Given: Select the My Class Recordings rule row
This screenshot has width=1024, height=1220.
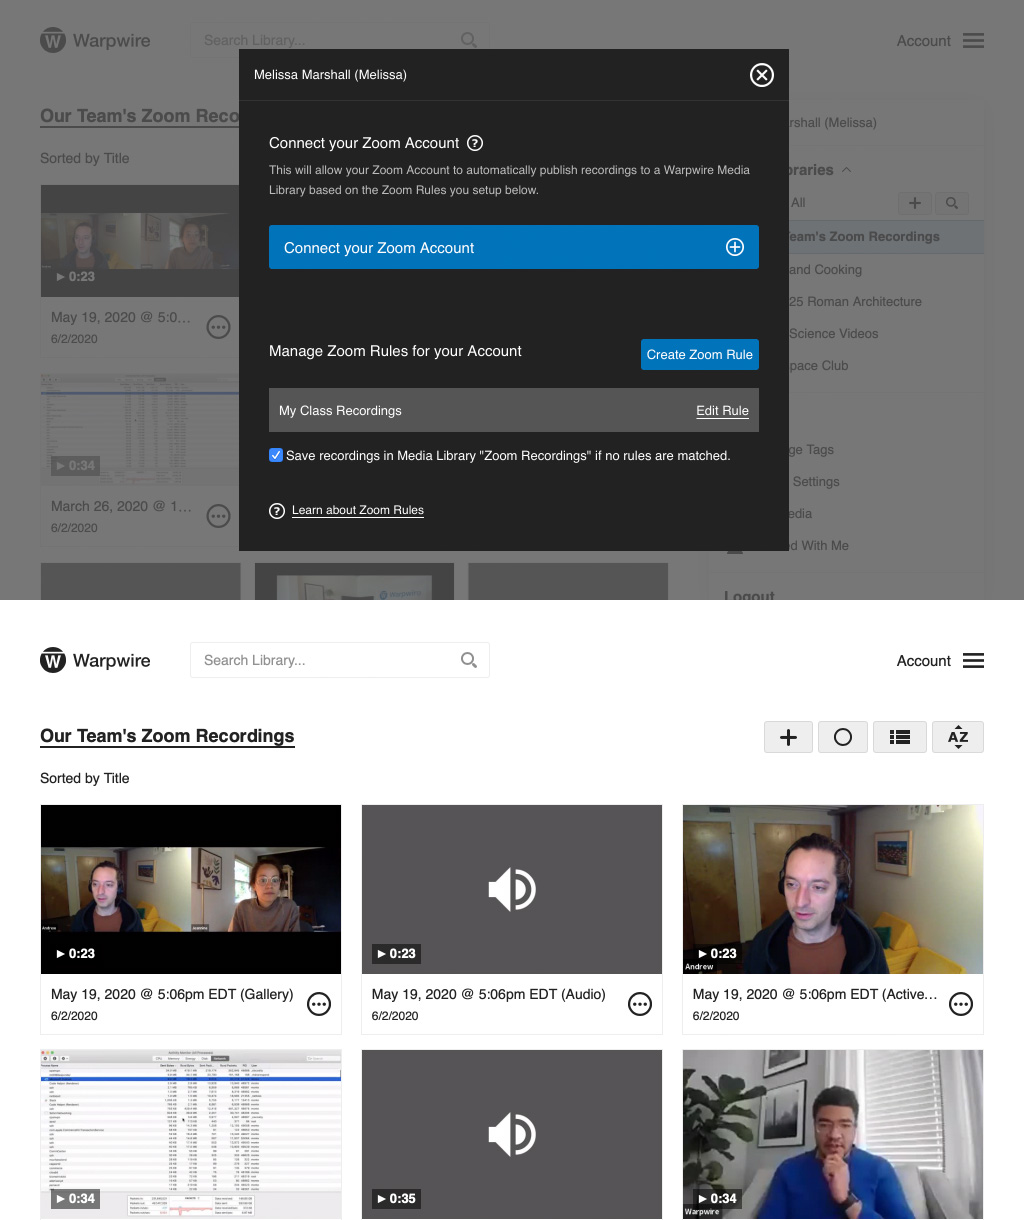Looking at the screenshot, I should click(x=514, y=410).
